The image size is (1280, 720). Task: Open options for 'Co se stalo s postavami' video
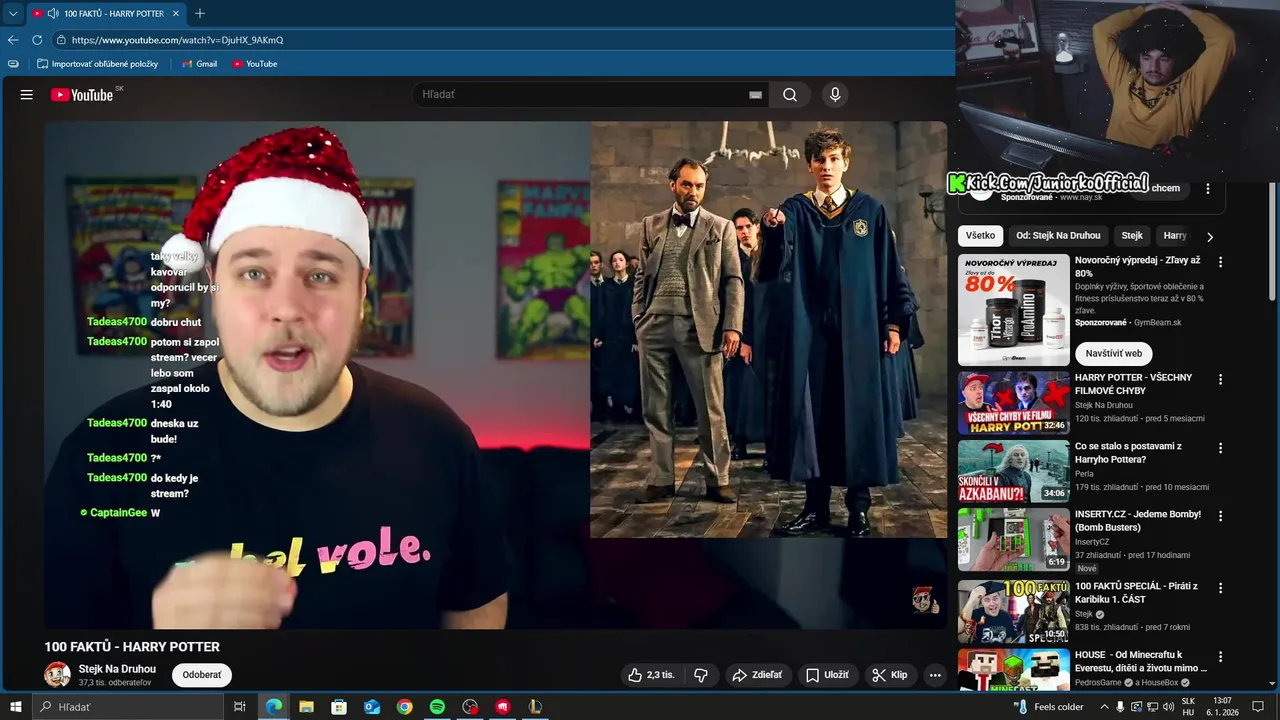1220,448
